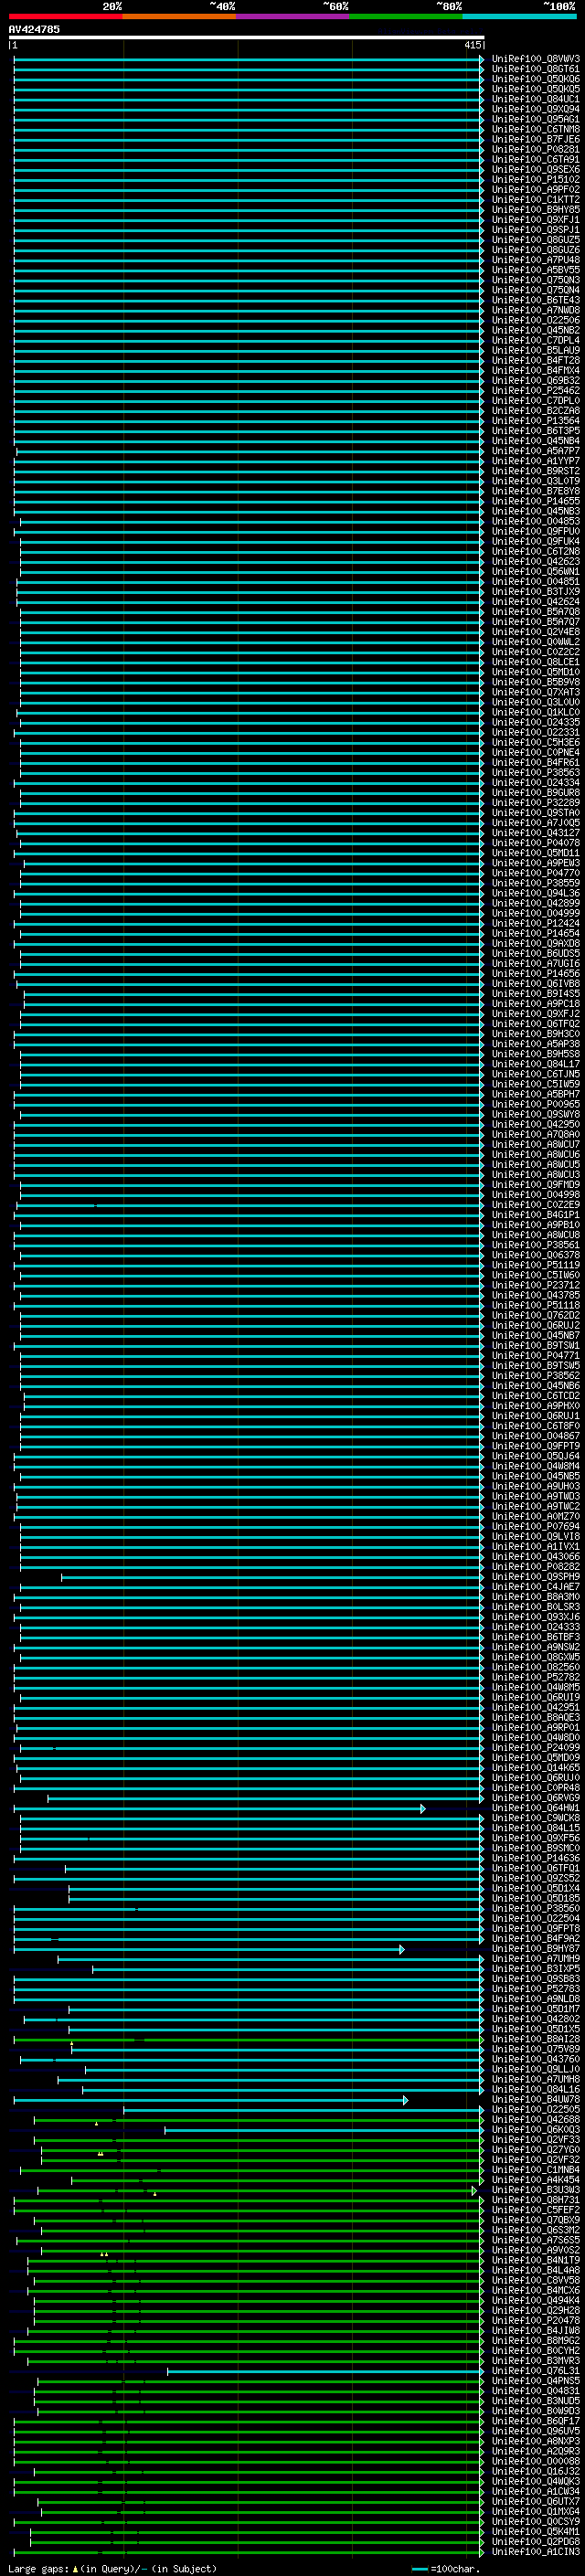This screenshot has height=2576, width=585.
Task: Select hit label UniRef100_Q94L36
Action: (535, 893)
